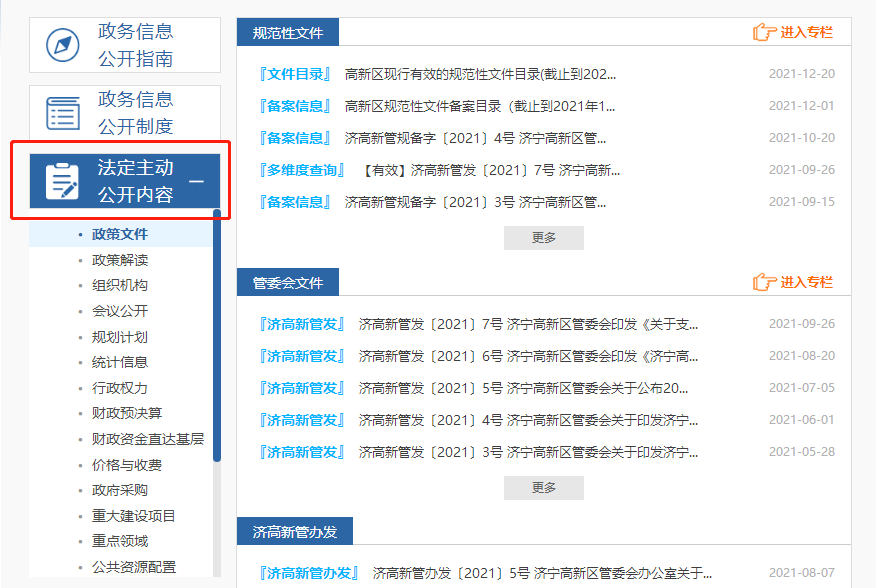Click the list icon for 政务信息公开制度

pyautogui.click(x=62, y=113)
